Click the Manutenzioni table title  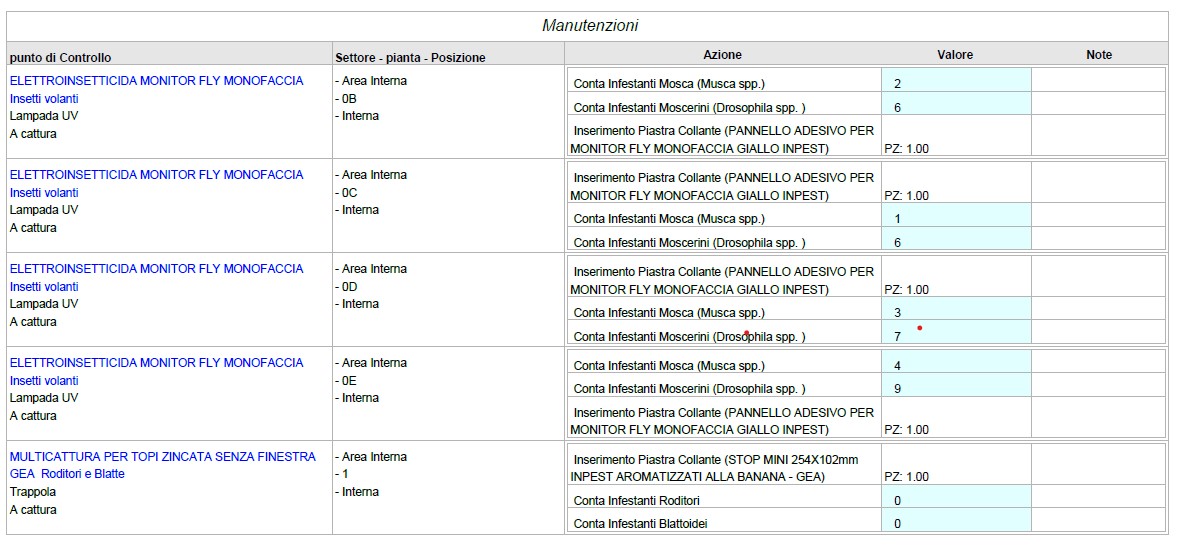590,26
